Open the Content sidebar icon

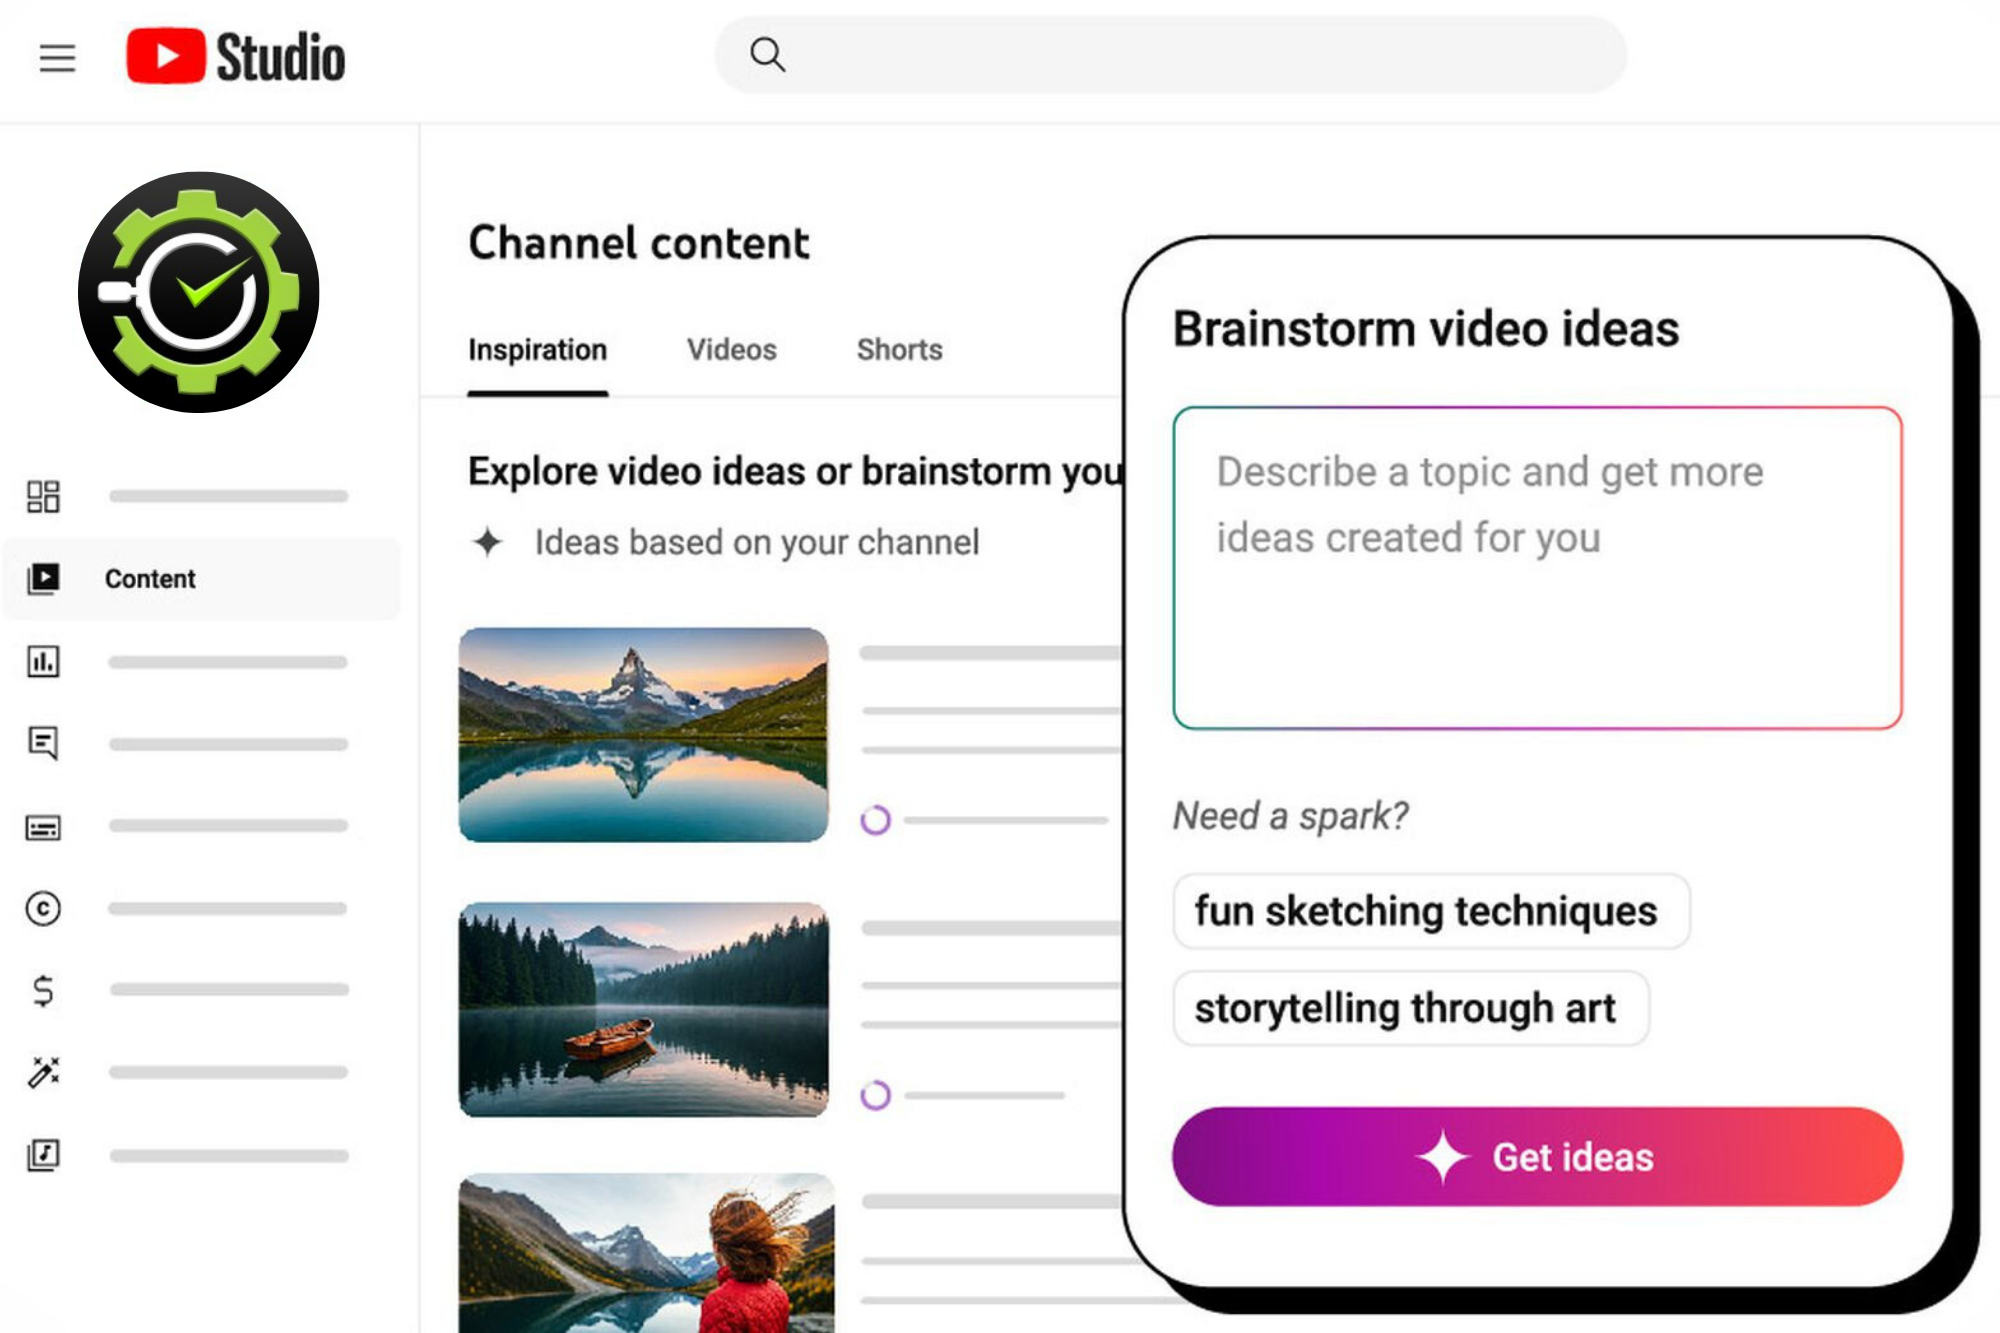pos(43,578)
